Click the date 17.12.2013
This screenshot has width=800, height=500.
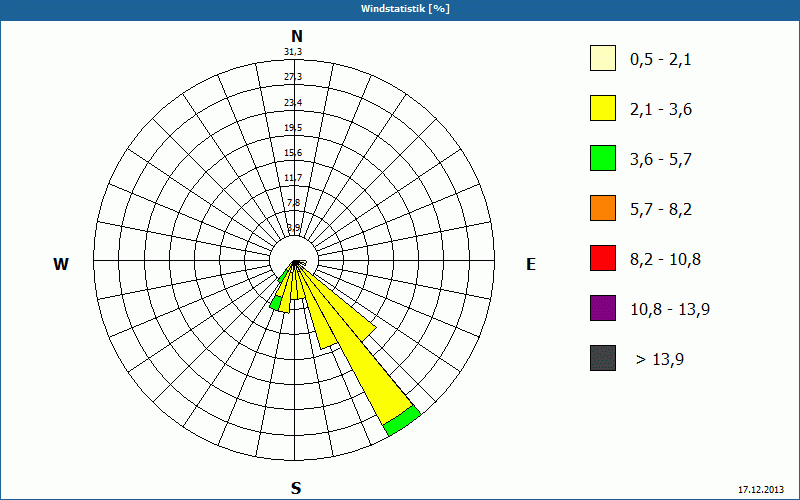point(760,489)
